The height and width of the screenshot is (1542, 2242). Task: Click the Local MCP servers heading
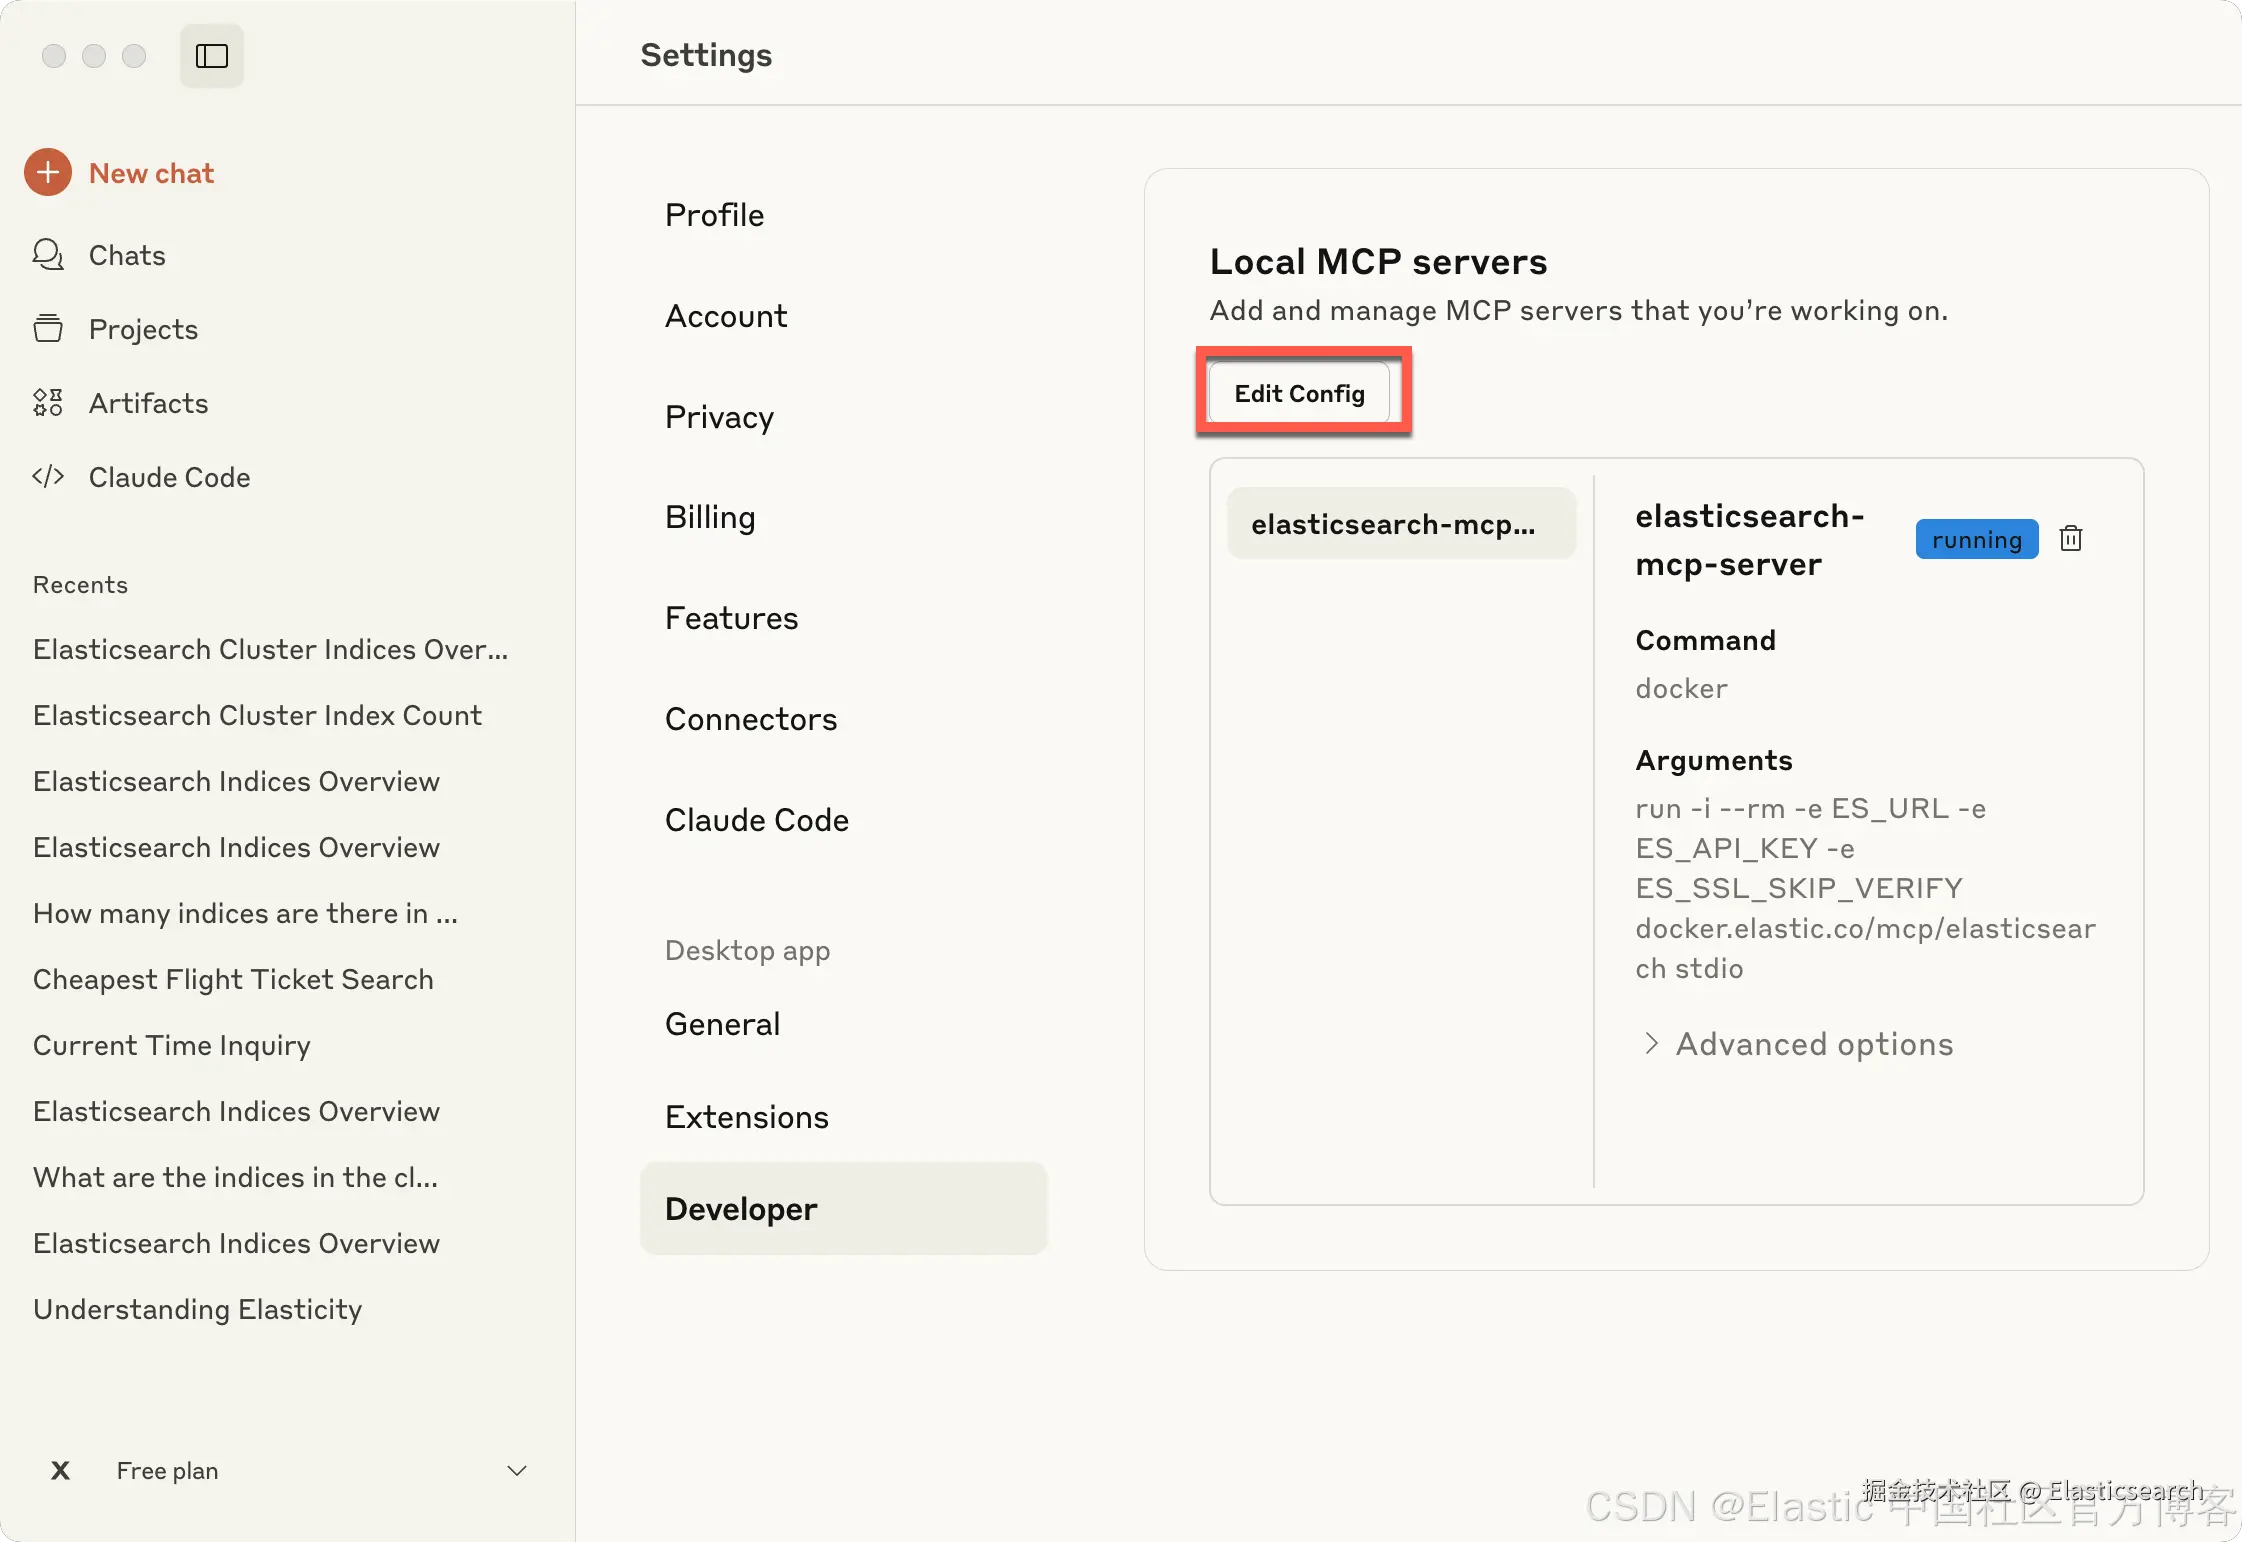1378,261
